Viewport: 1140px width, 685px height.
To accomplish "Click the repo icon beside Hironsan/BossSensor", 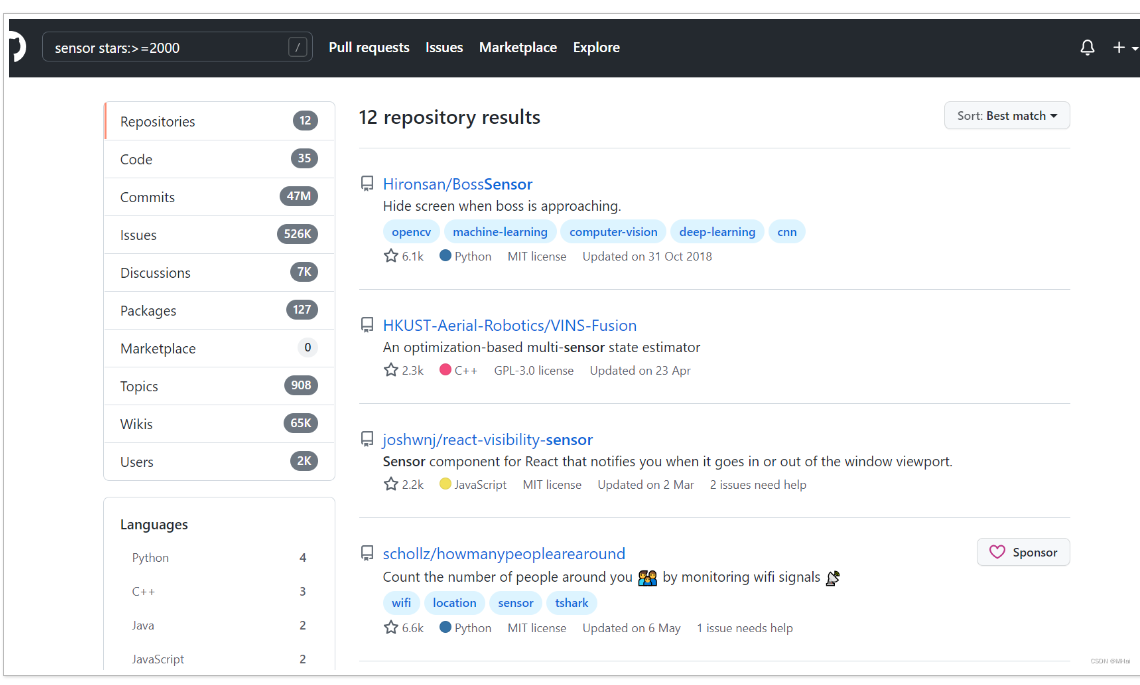I will pyautogui.click(x=367, y=184).
